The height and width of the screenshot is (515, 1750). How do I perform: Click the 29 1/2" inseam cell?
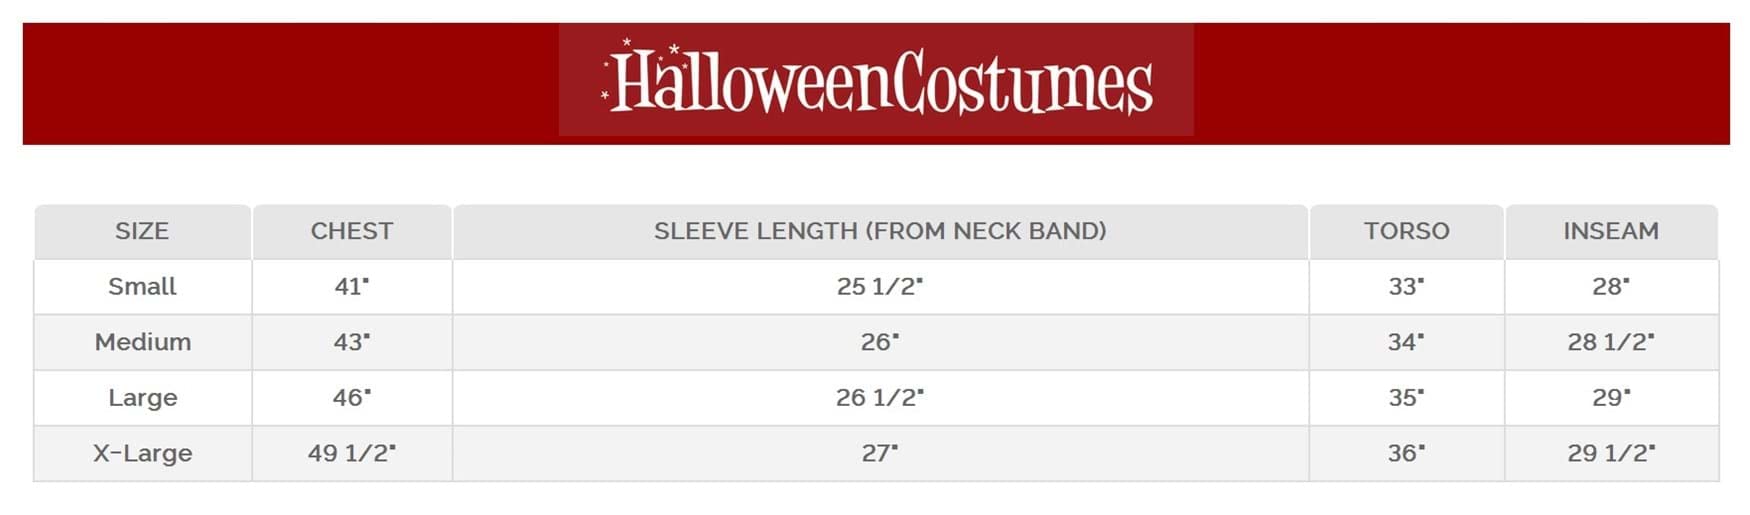point(1611,453)
